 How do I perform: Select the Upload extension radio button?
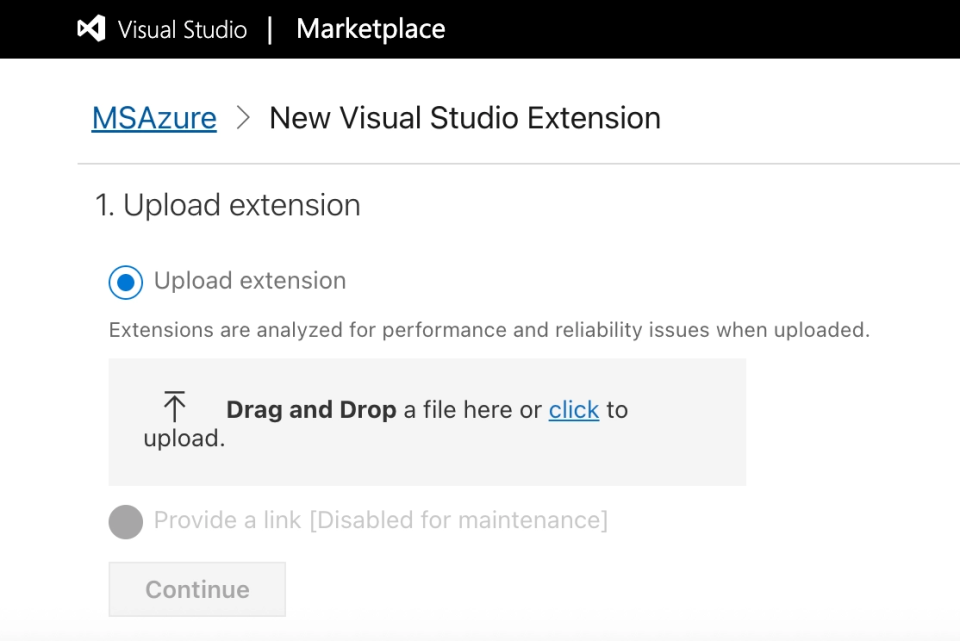[x=126, y=282]
